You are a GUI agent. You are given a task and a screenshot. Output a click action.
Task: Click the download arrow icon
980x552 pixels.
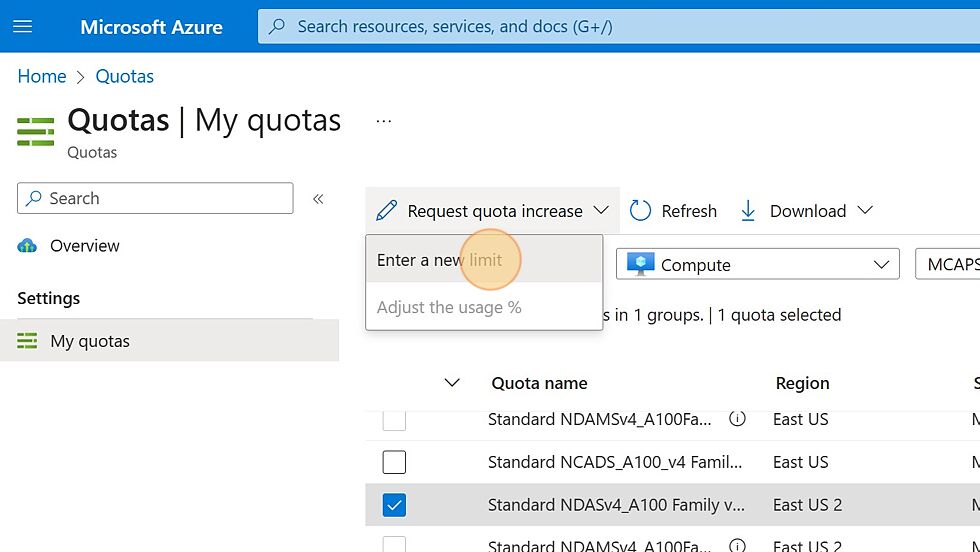pyautogui.click(x=748, y=211)
